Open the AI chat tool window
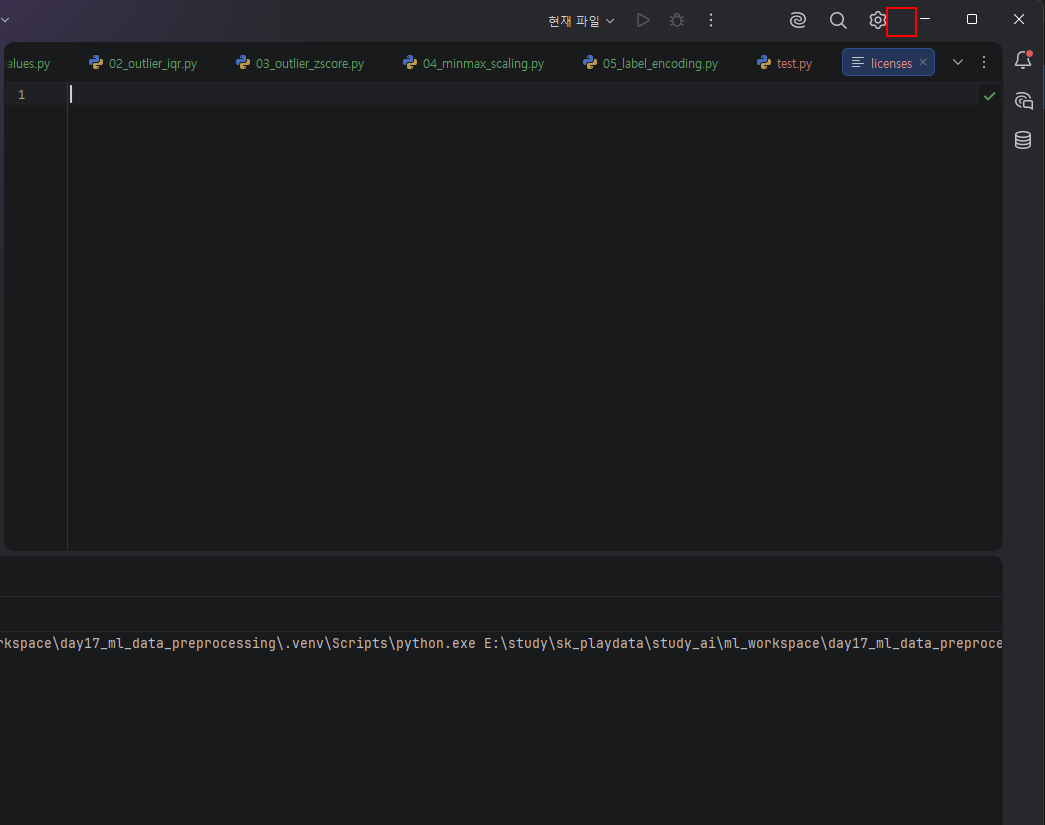 1023,101
